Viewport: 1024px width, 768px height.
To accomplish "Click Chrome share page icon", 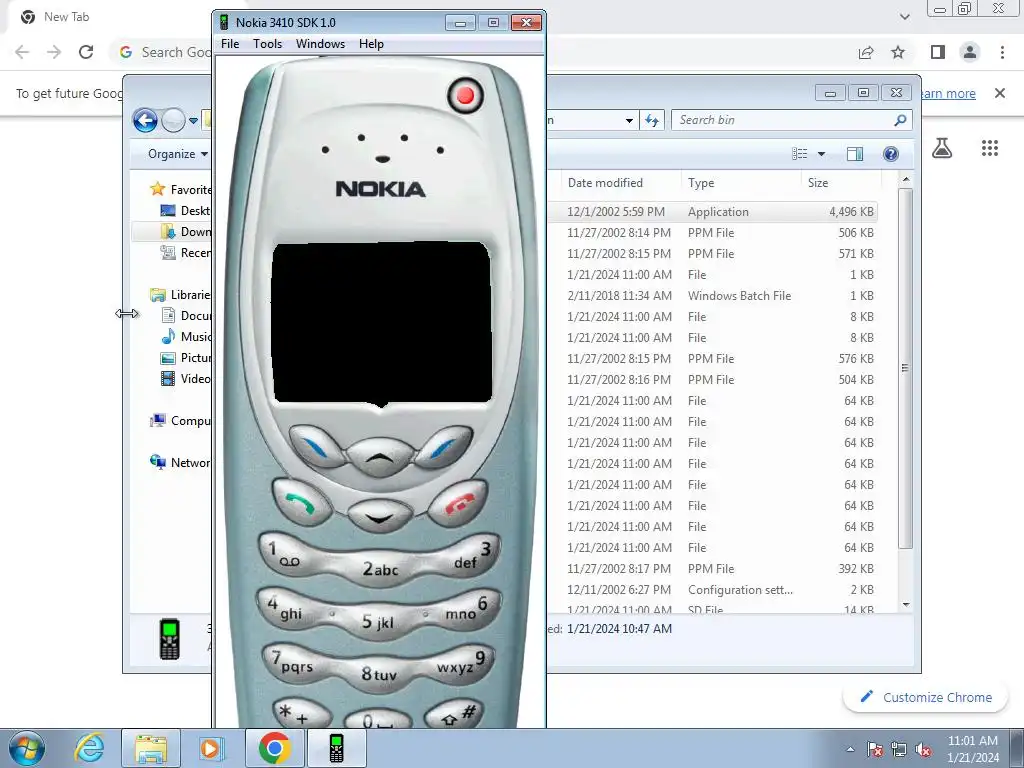I will pos(866,52).
